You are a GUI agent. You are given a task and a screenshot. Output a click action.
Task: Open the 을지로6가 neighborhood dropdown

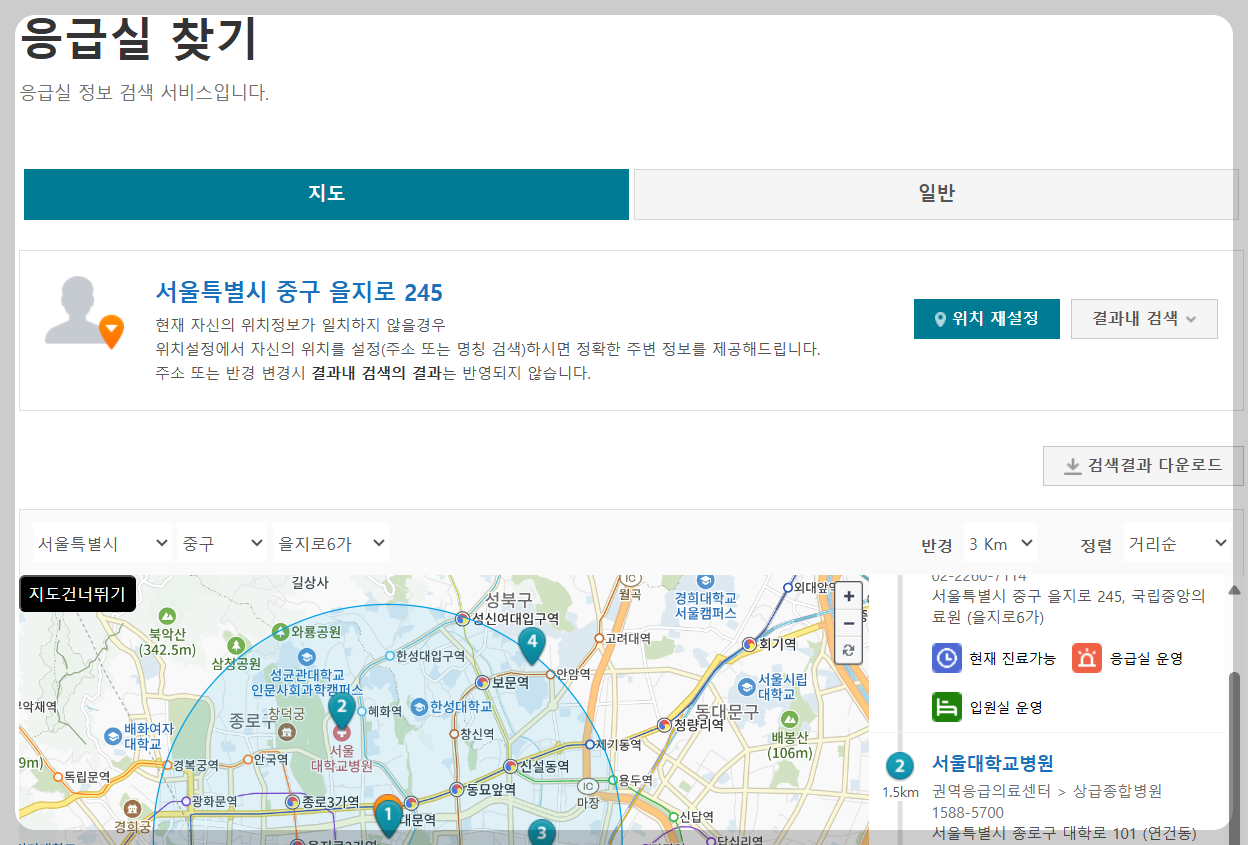(331, 543)
